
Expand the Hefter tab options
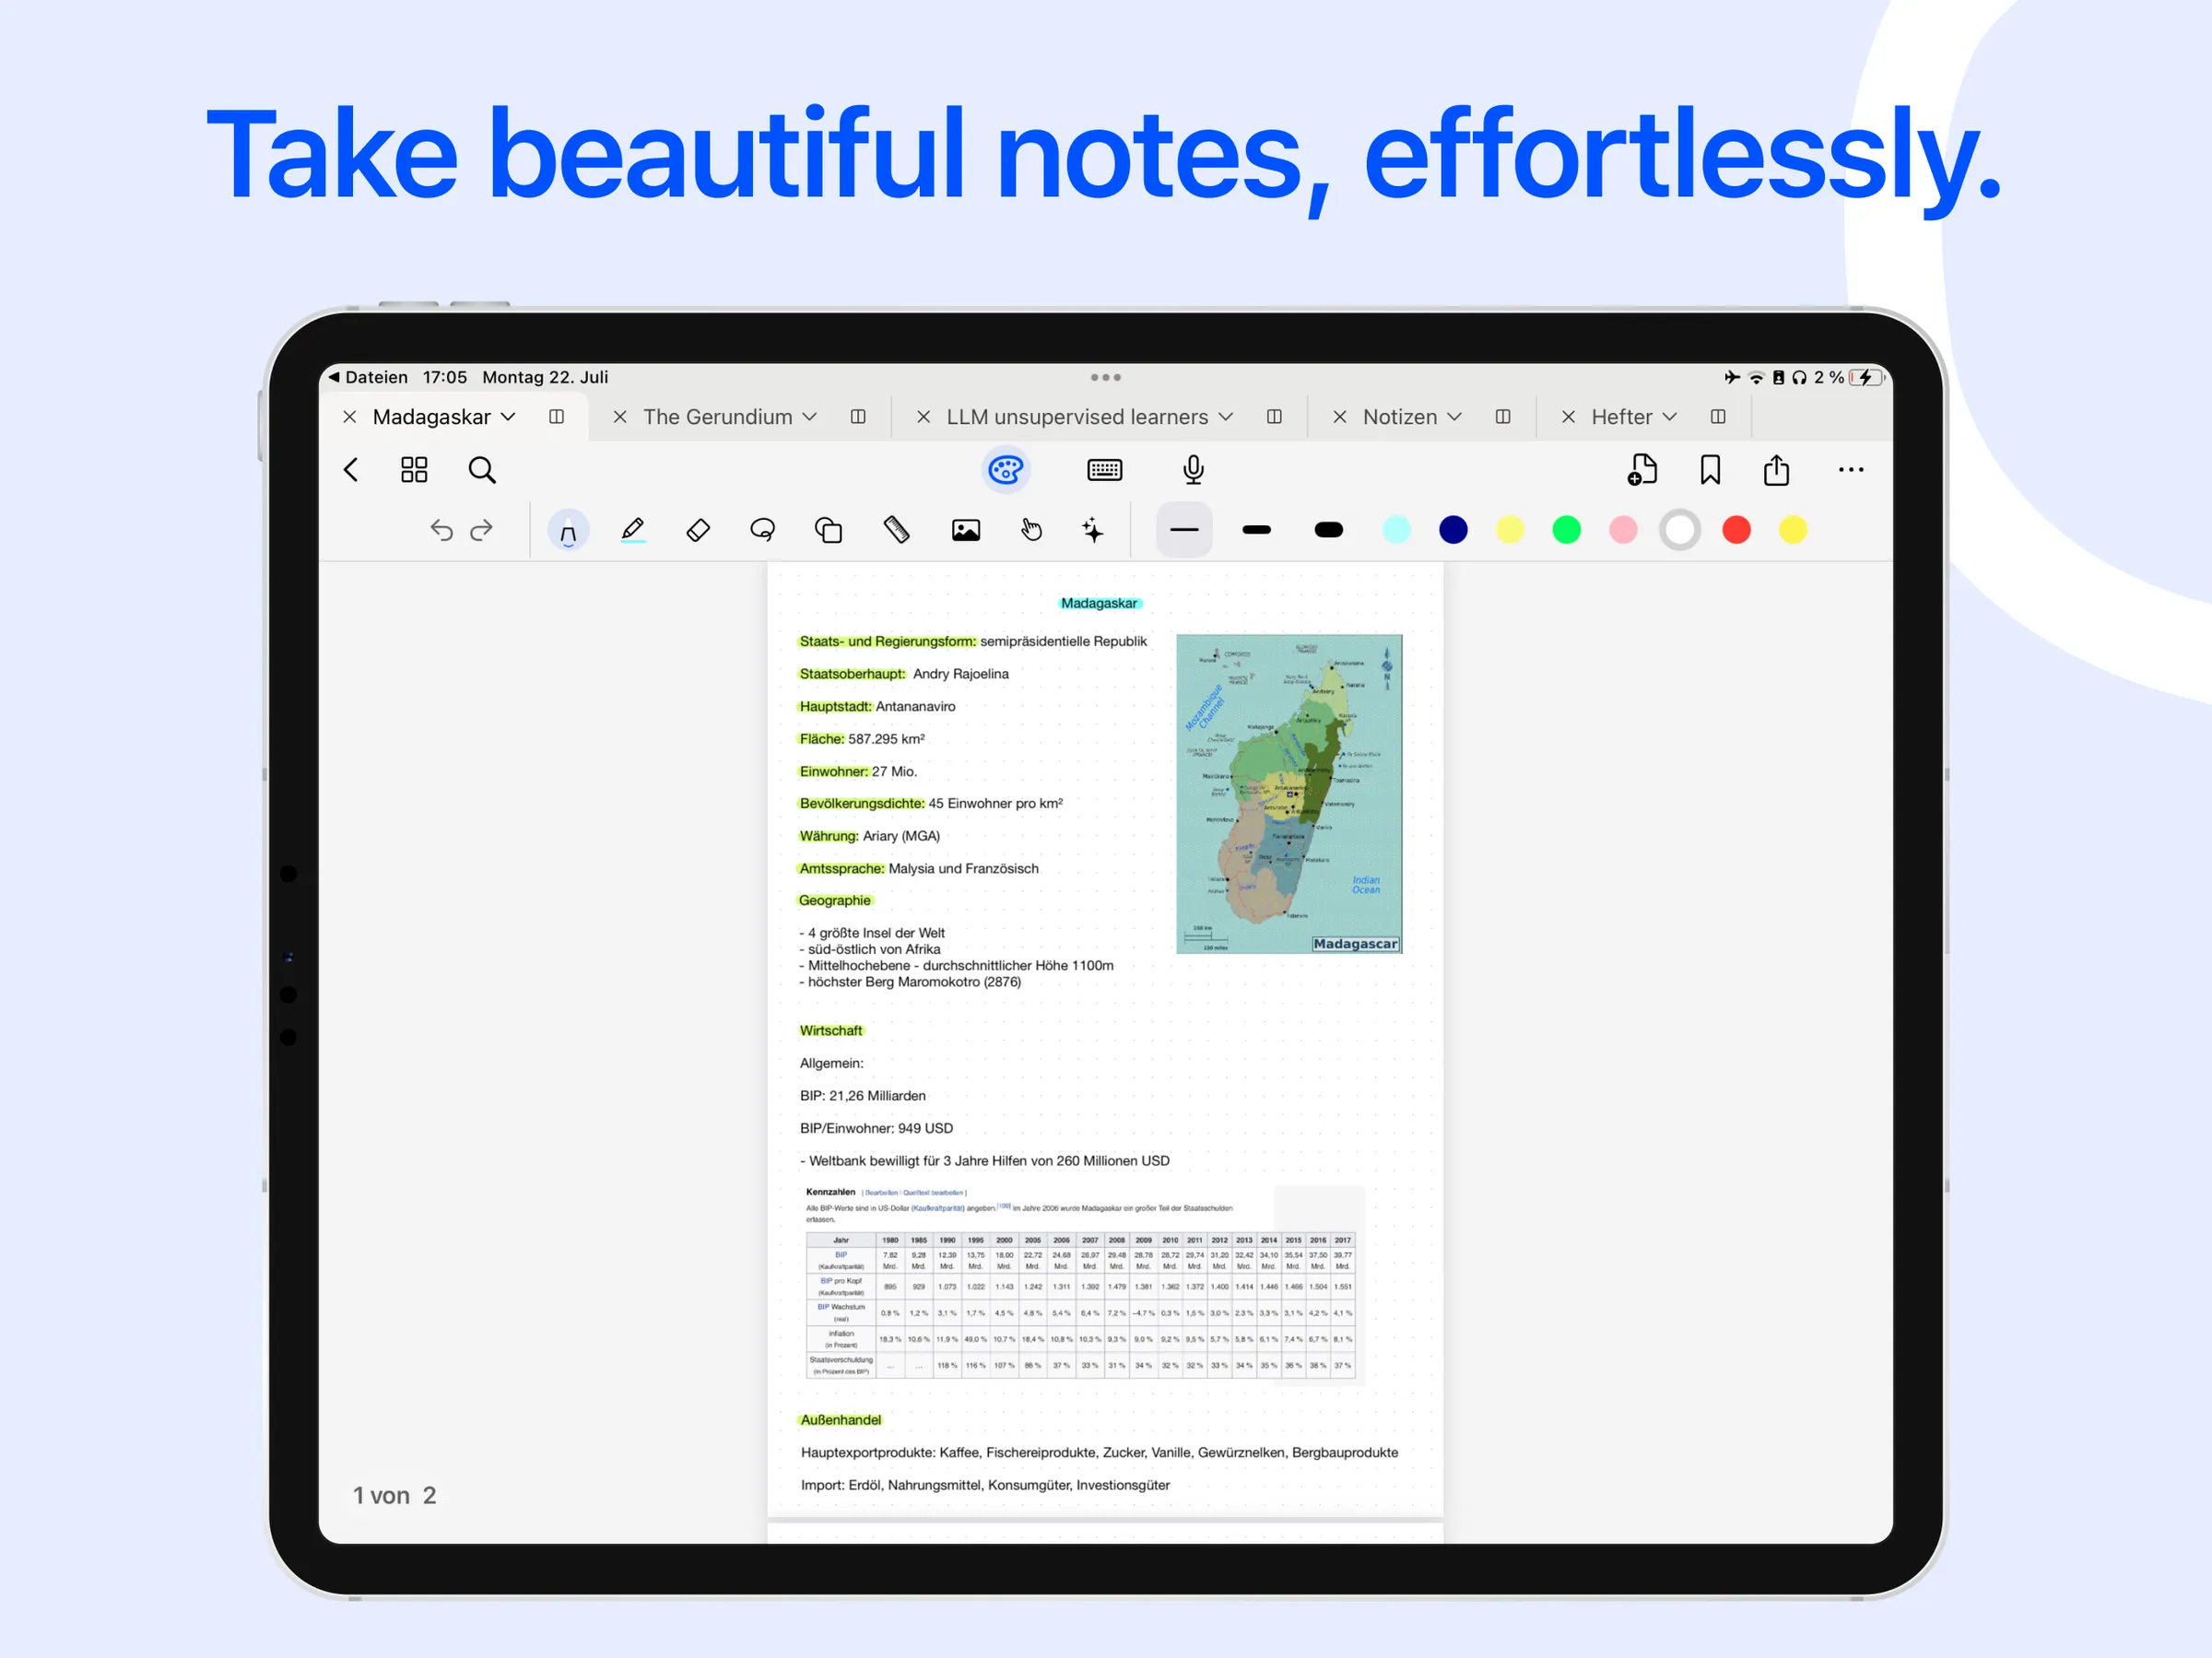1673,417
